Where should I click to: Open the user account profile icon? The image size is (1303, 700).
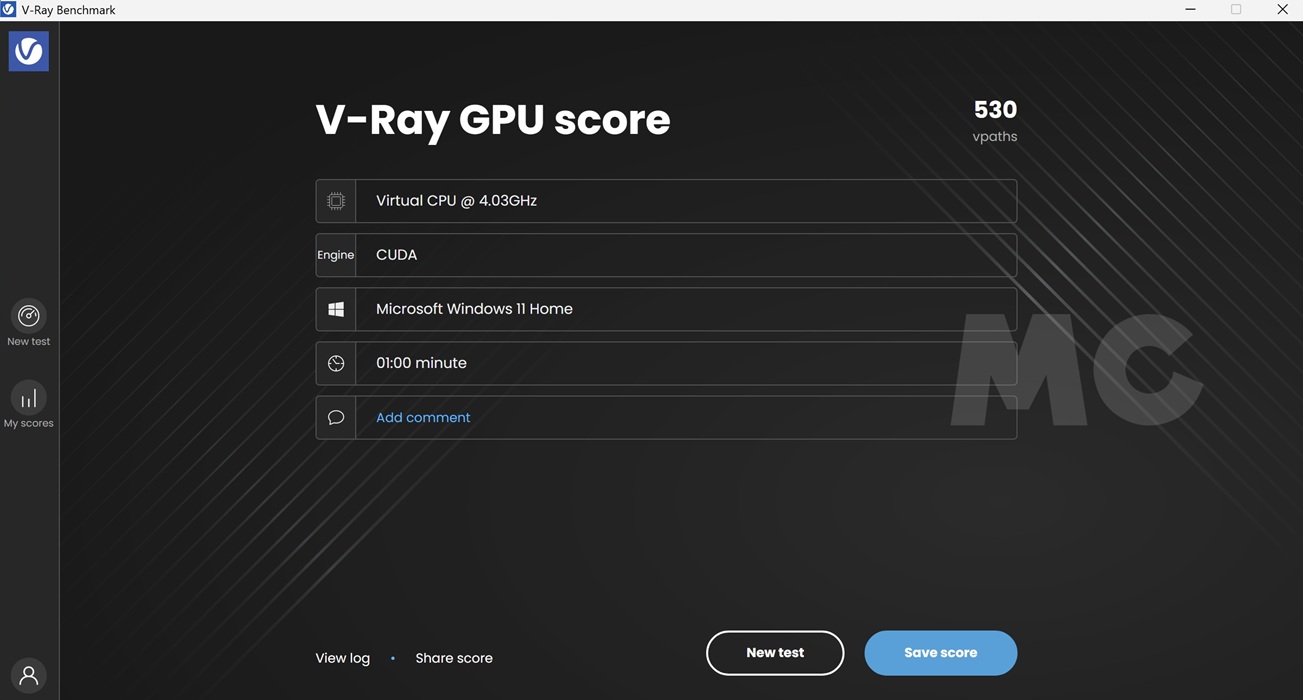(28, 676)
